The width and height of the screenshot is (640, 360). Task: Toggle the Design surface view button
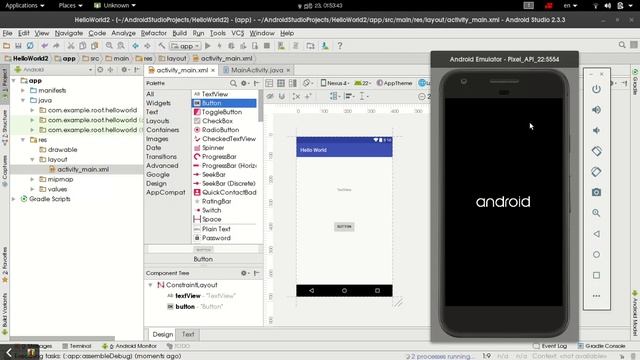[x=269, y=83]
